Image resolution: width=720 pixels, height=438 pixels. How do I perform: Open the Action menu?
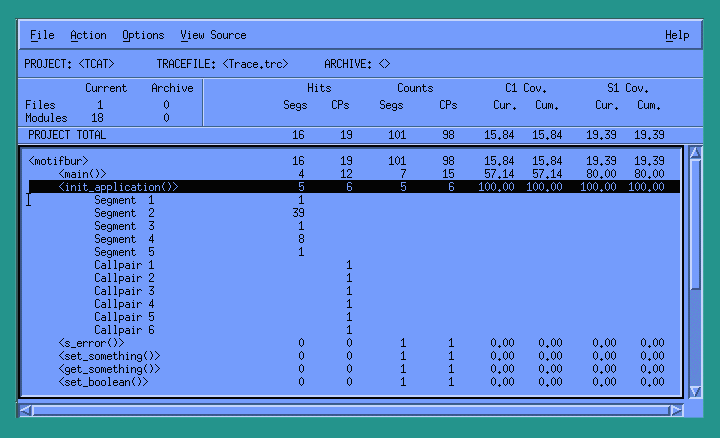88,35
